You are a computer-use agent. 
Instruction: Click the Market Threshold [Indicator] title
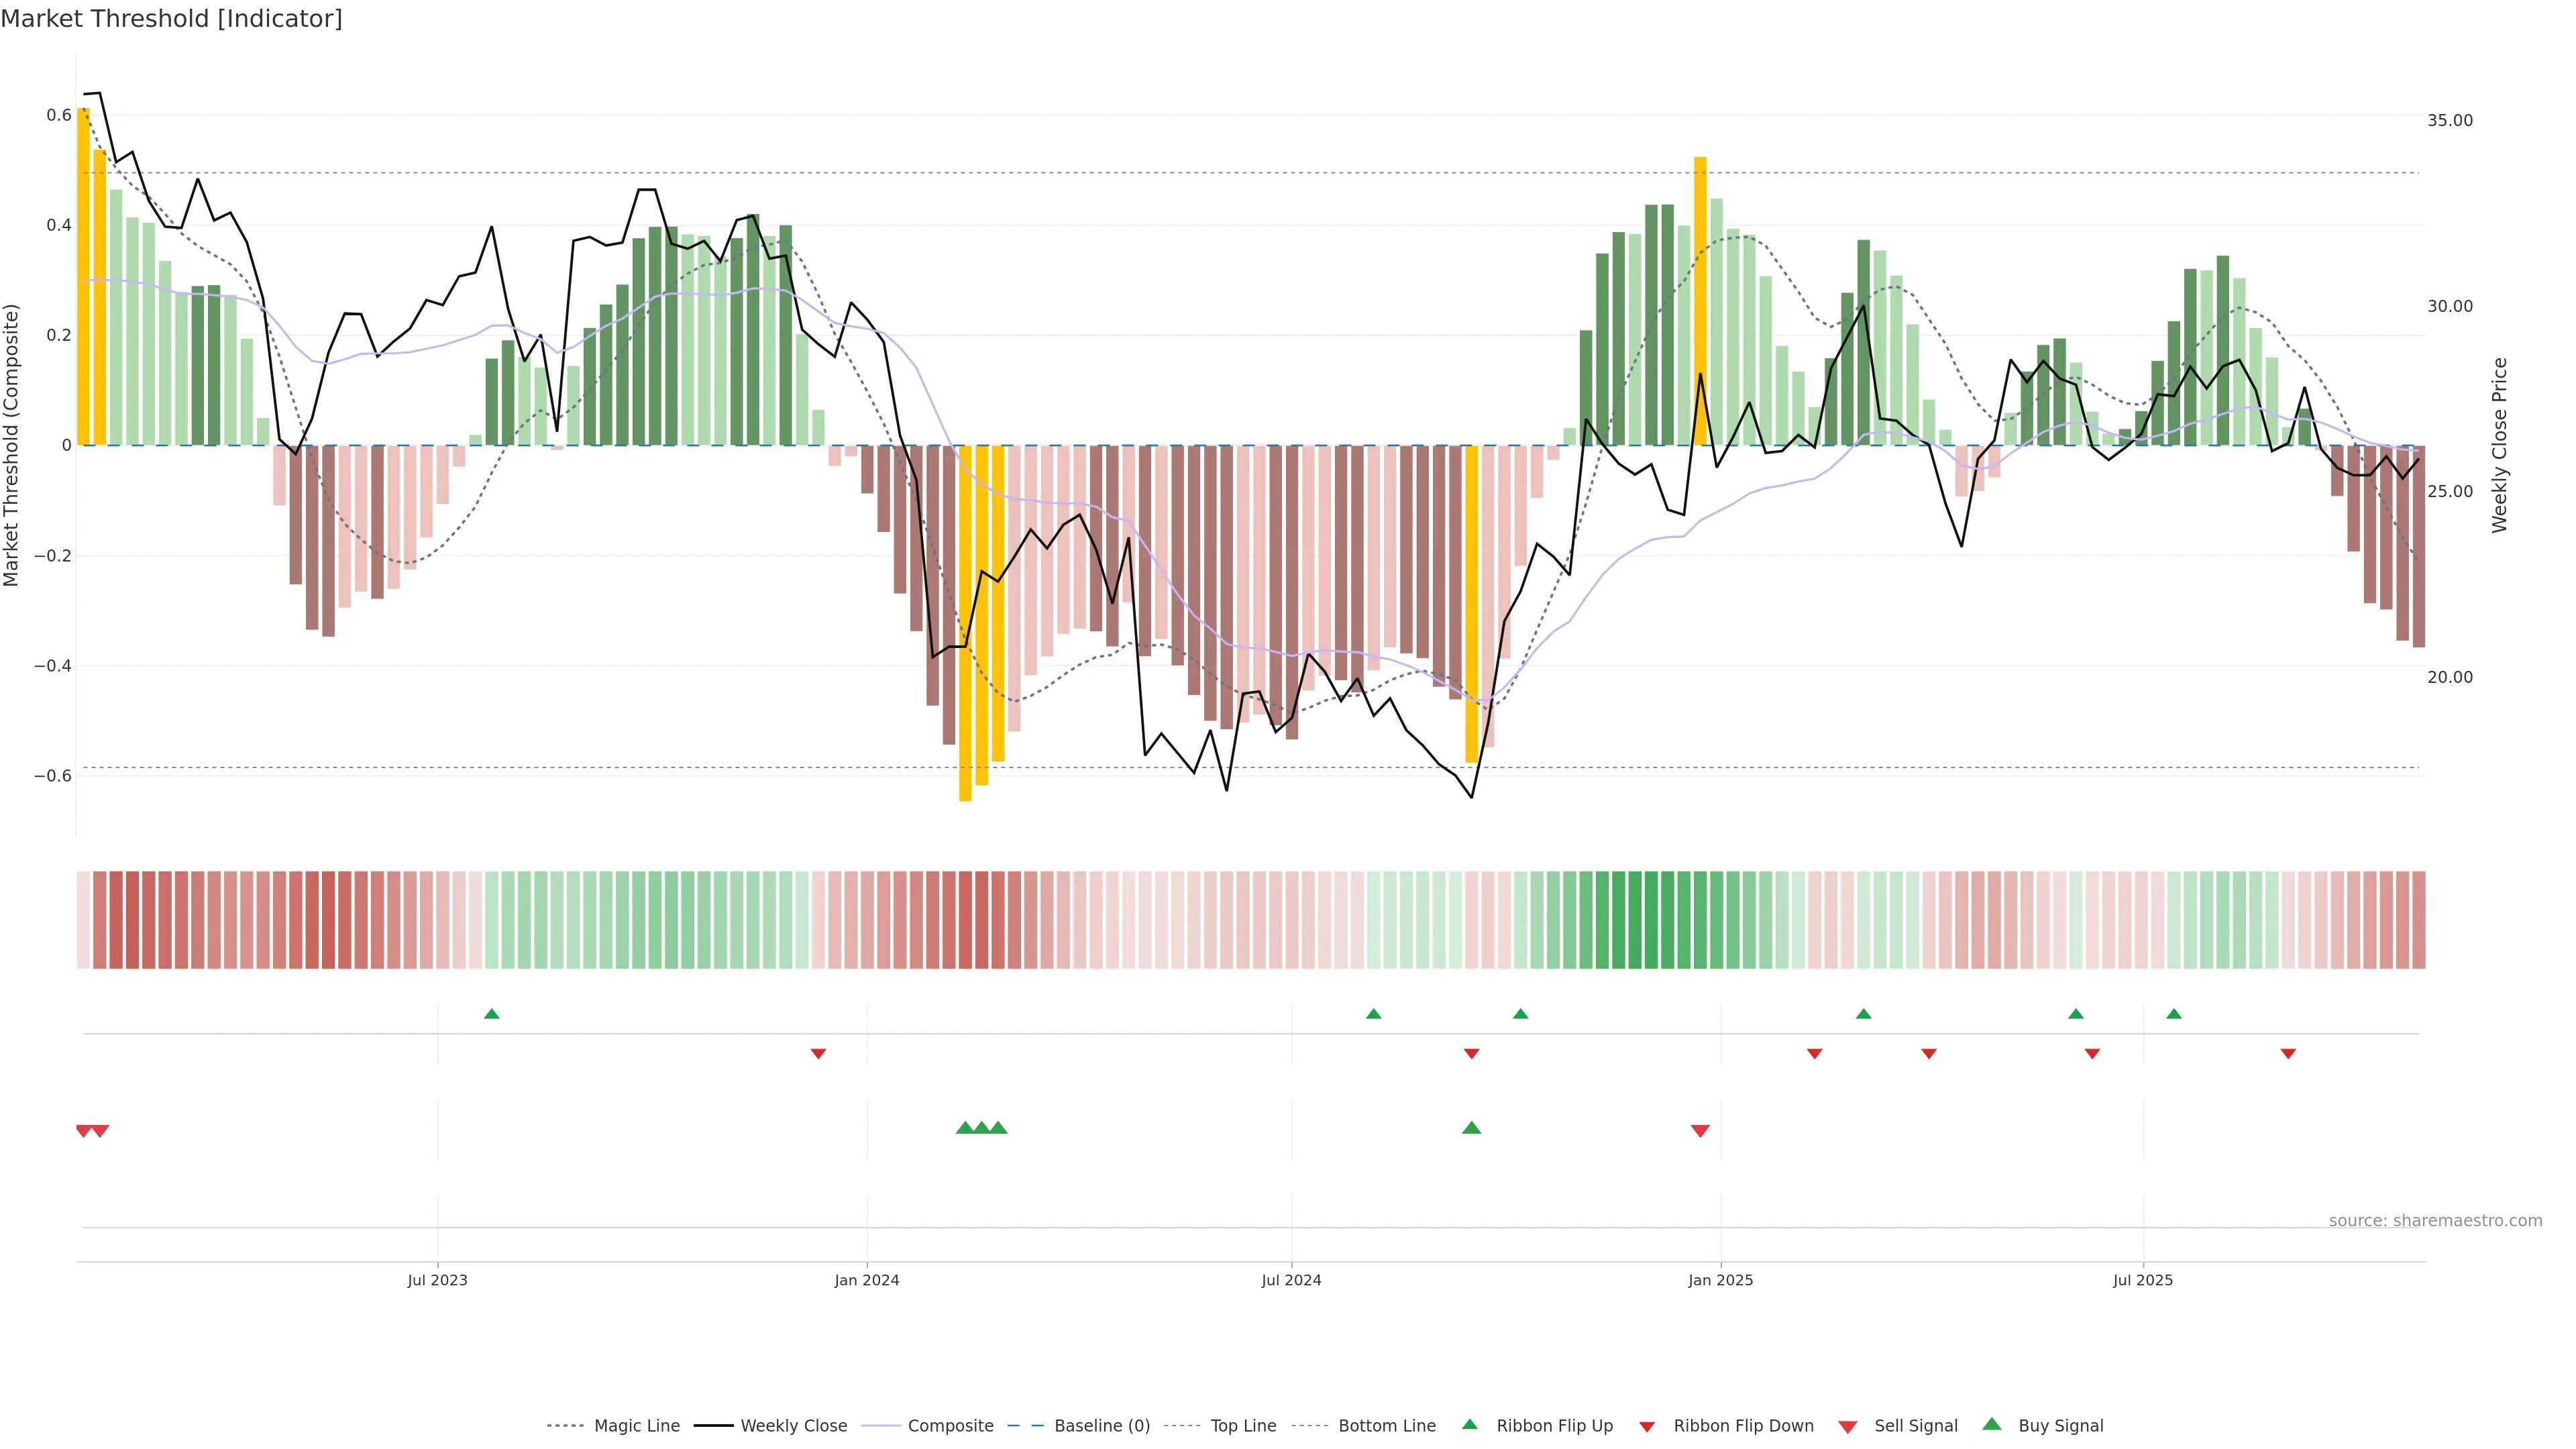[x=171, y=18]
